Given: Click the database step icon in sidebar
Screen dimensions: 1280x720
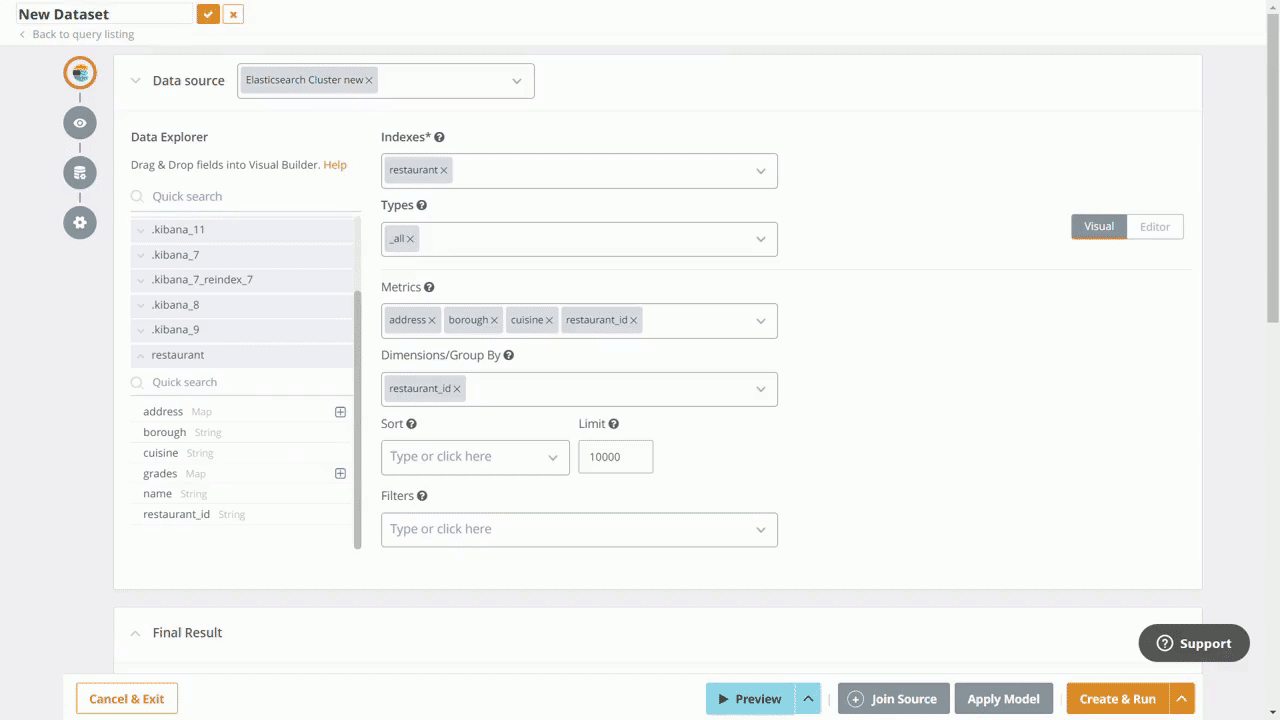Looking at the screenshot, I should click(x=80, y=173).
